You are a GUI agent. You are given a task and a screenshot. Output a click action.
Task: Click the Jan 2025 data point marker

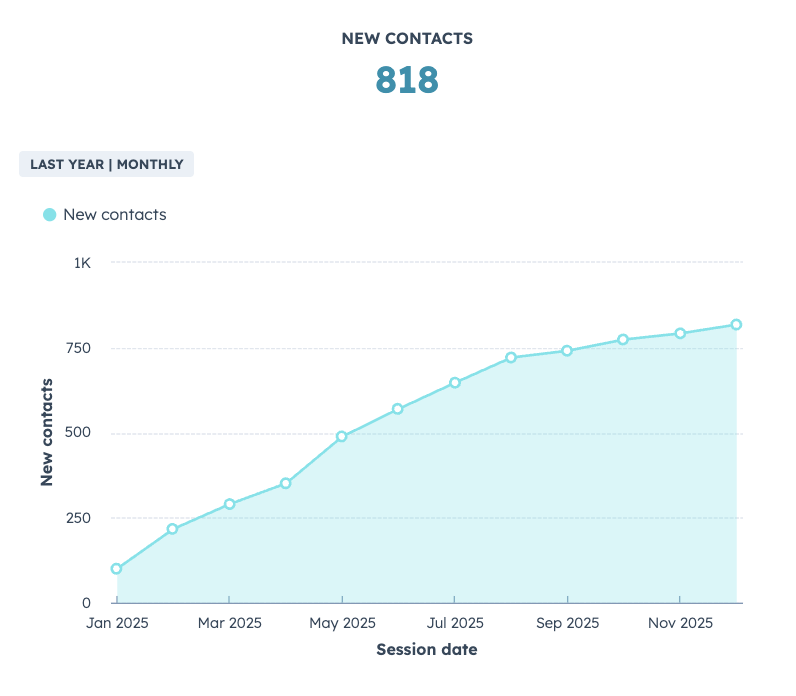117,569
